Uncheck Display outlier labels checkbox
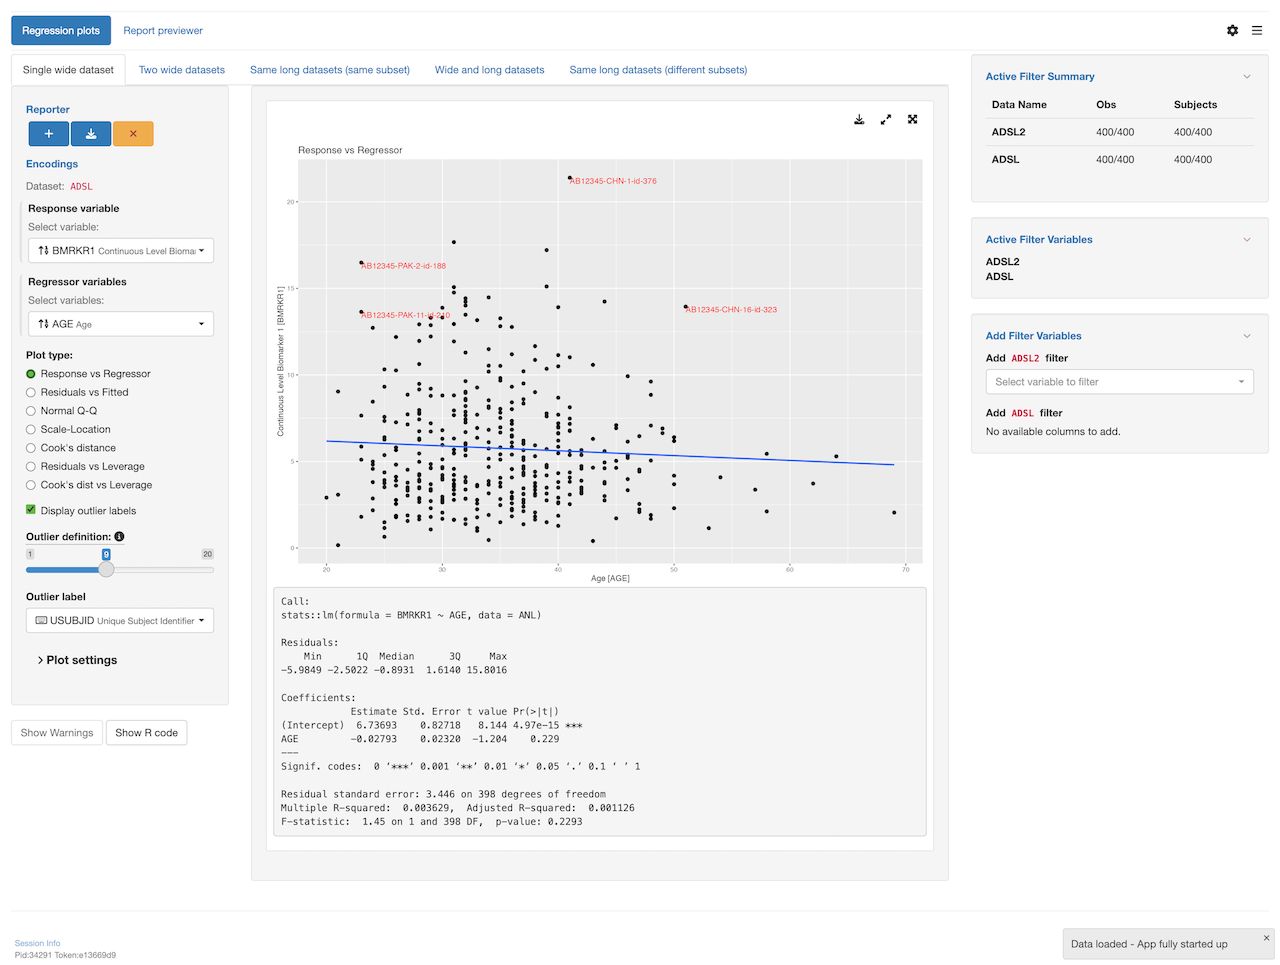The image size is (1280, 965). coord(31,510)
